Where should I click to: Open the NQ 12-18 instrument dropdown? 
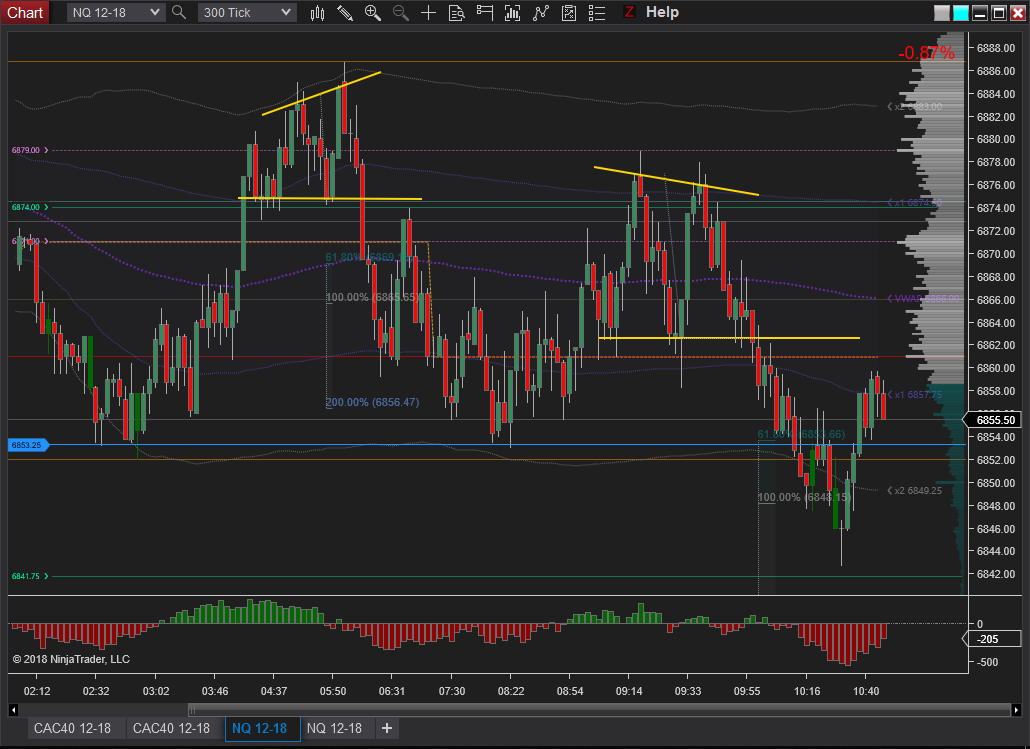116,12
